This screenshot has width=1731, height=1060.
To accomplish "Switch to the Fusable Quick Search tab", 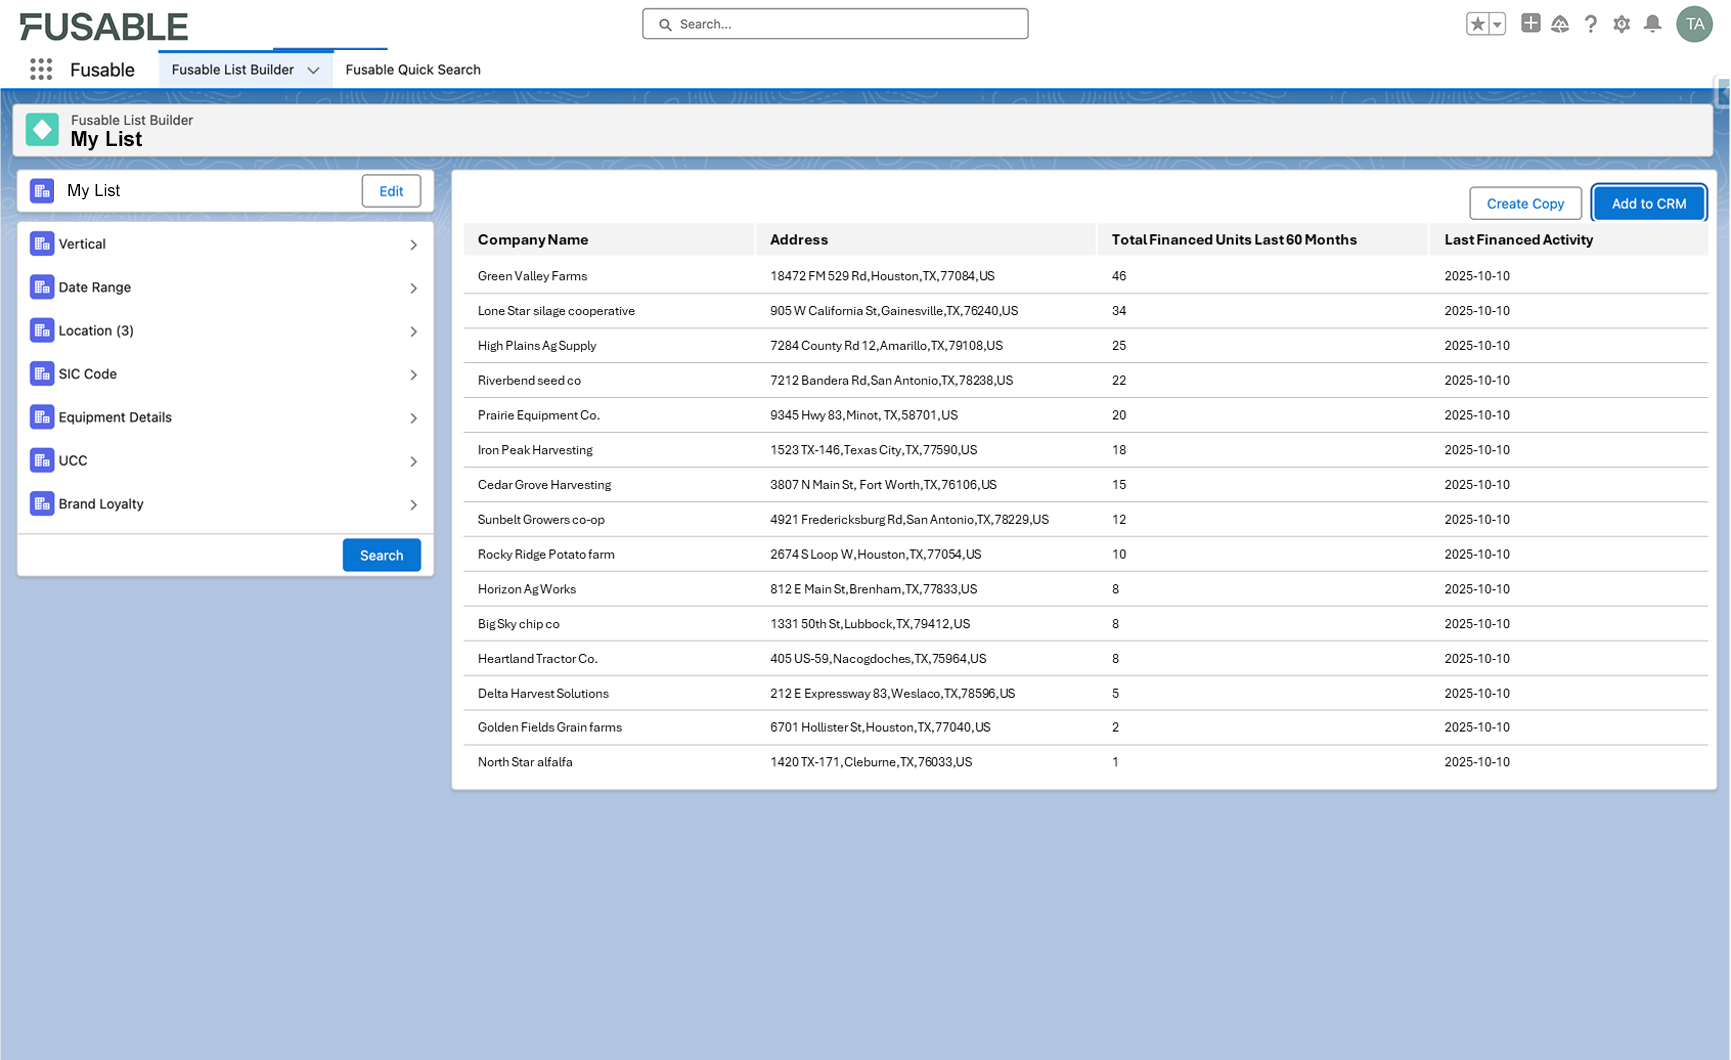I will 412,70.
